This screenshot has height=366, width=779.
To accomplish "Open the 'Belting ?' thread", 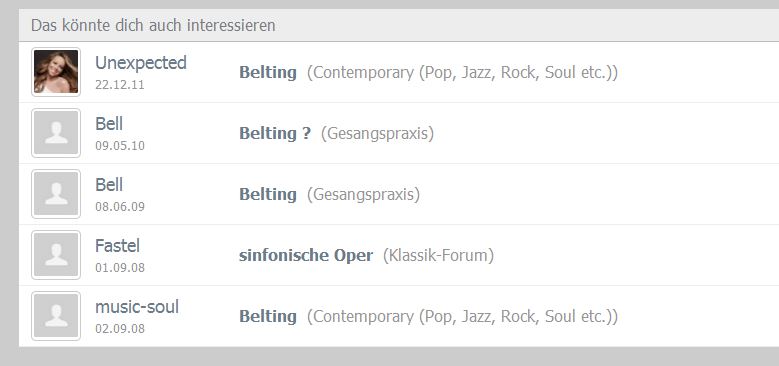I will coord(275,134).
